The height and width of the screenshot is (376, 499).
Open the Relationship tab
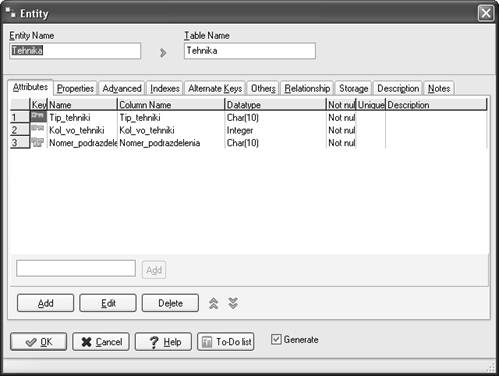(x=307, y=88)
